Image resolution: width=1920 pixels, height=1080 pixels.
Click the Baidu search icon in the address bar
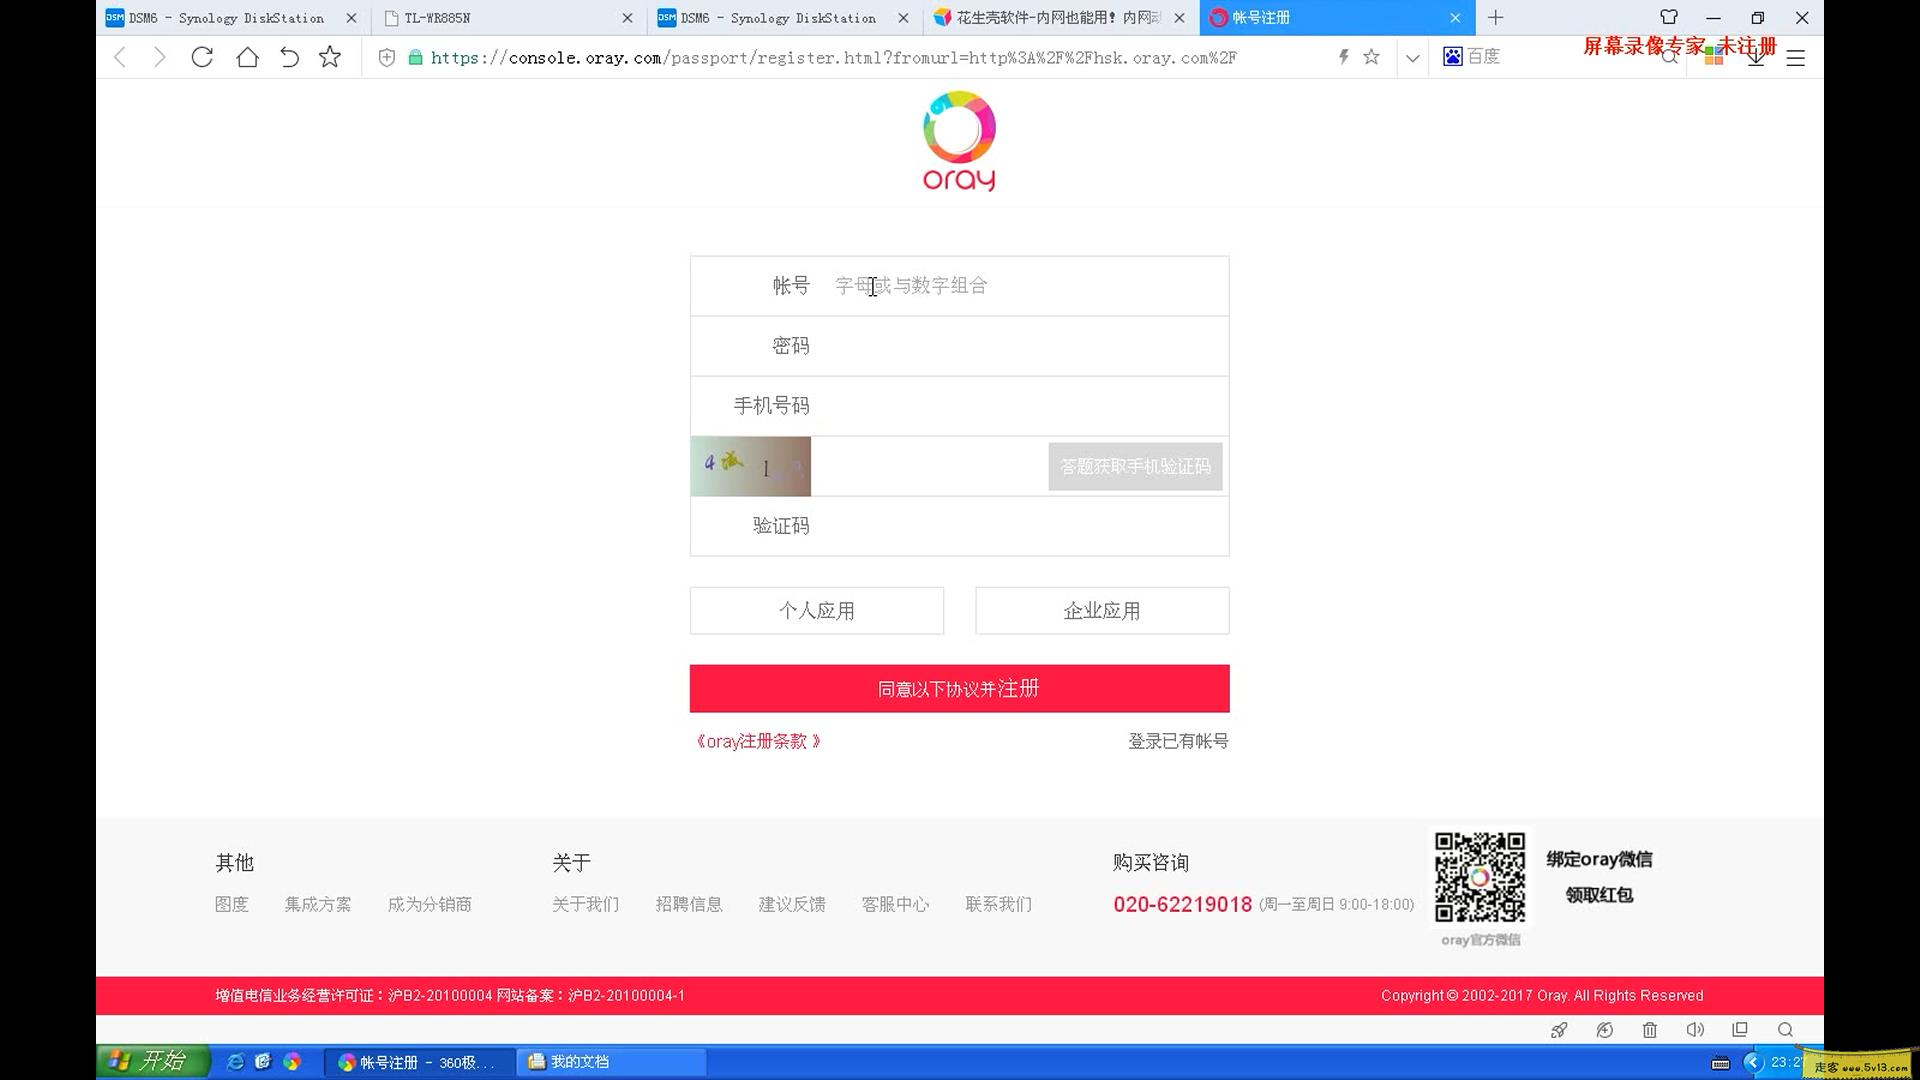pyautogui.click(x=1451, y=56)
